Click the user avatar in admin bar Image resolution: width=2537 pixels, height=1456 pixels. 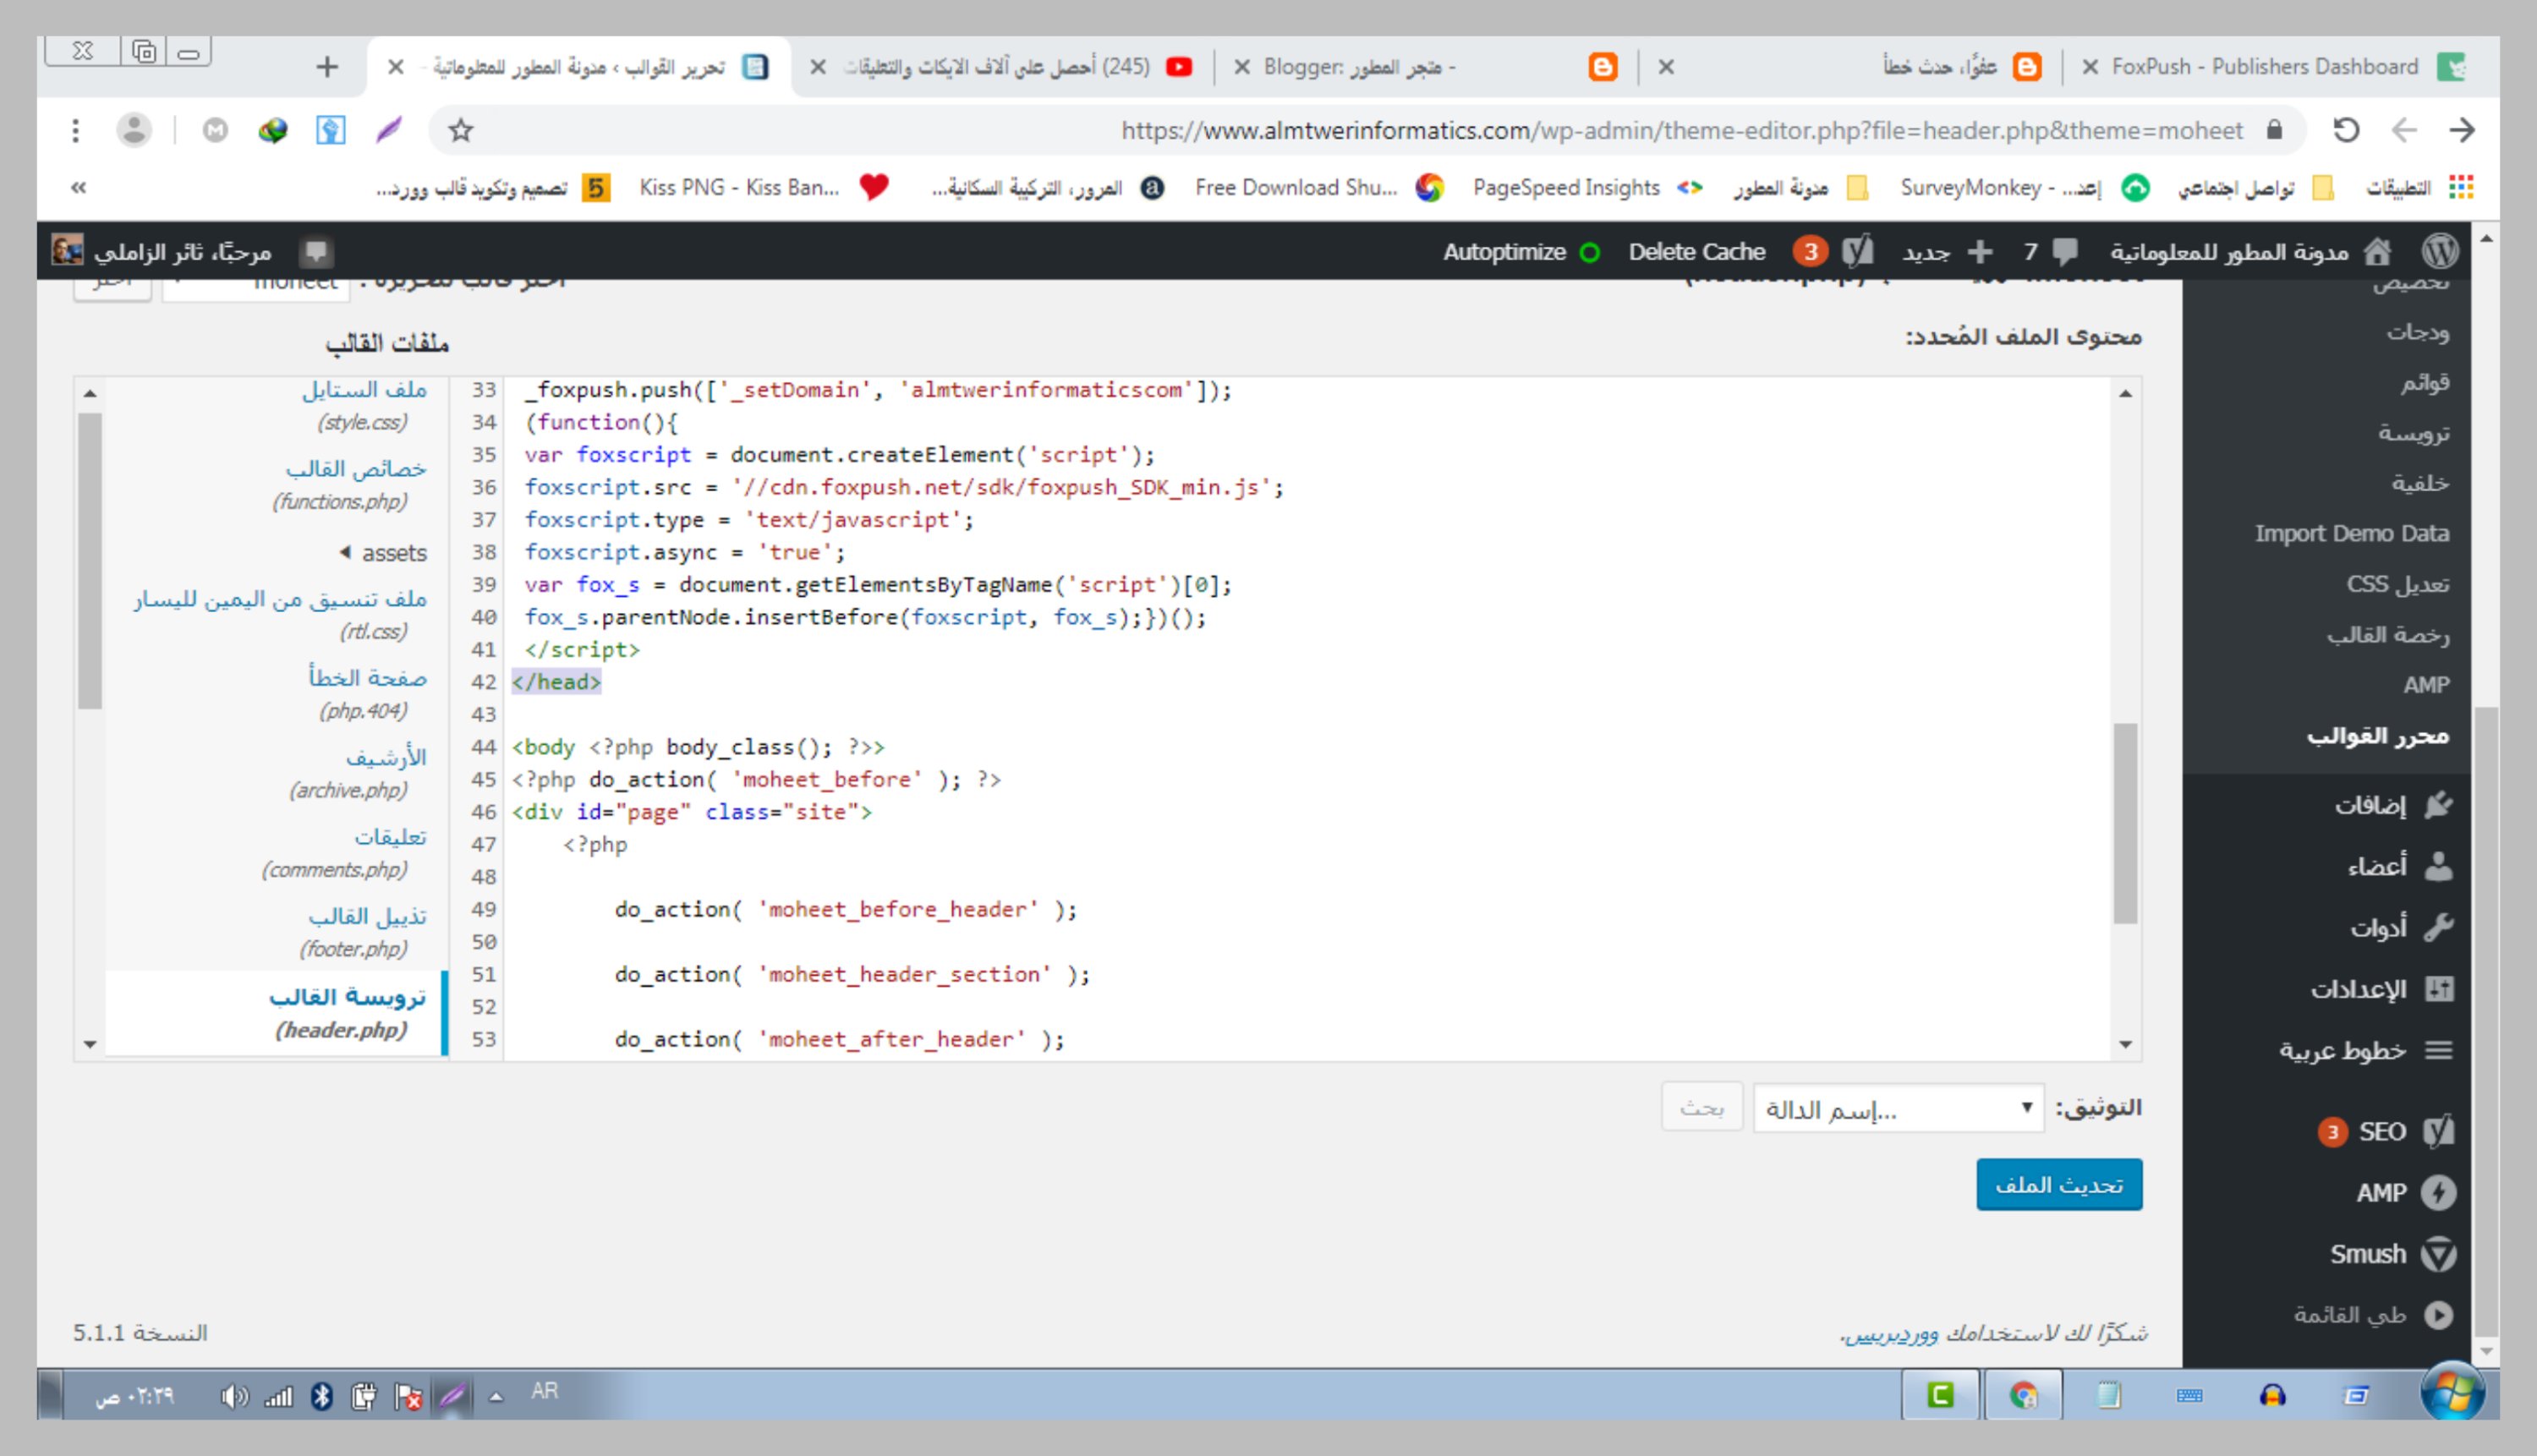(x=68, y=250)
